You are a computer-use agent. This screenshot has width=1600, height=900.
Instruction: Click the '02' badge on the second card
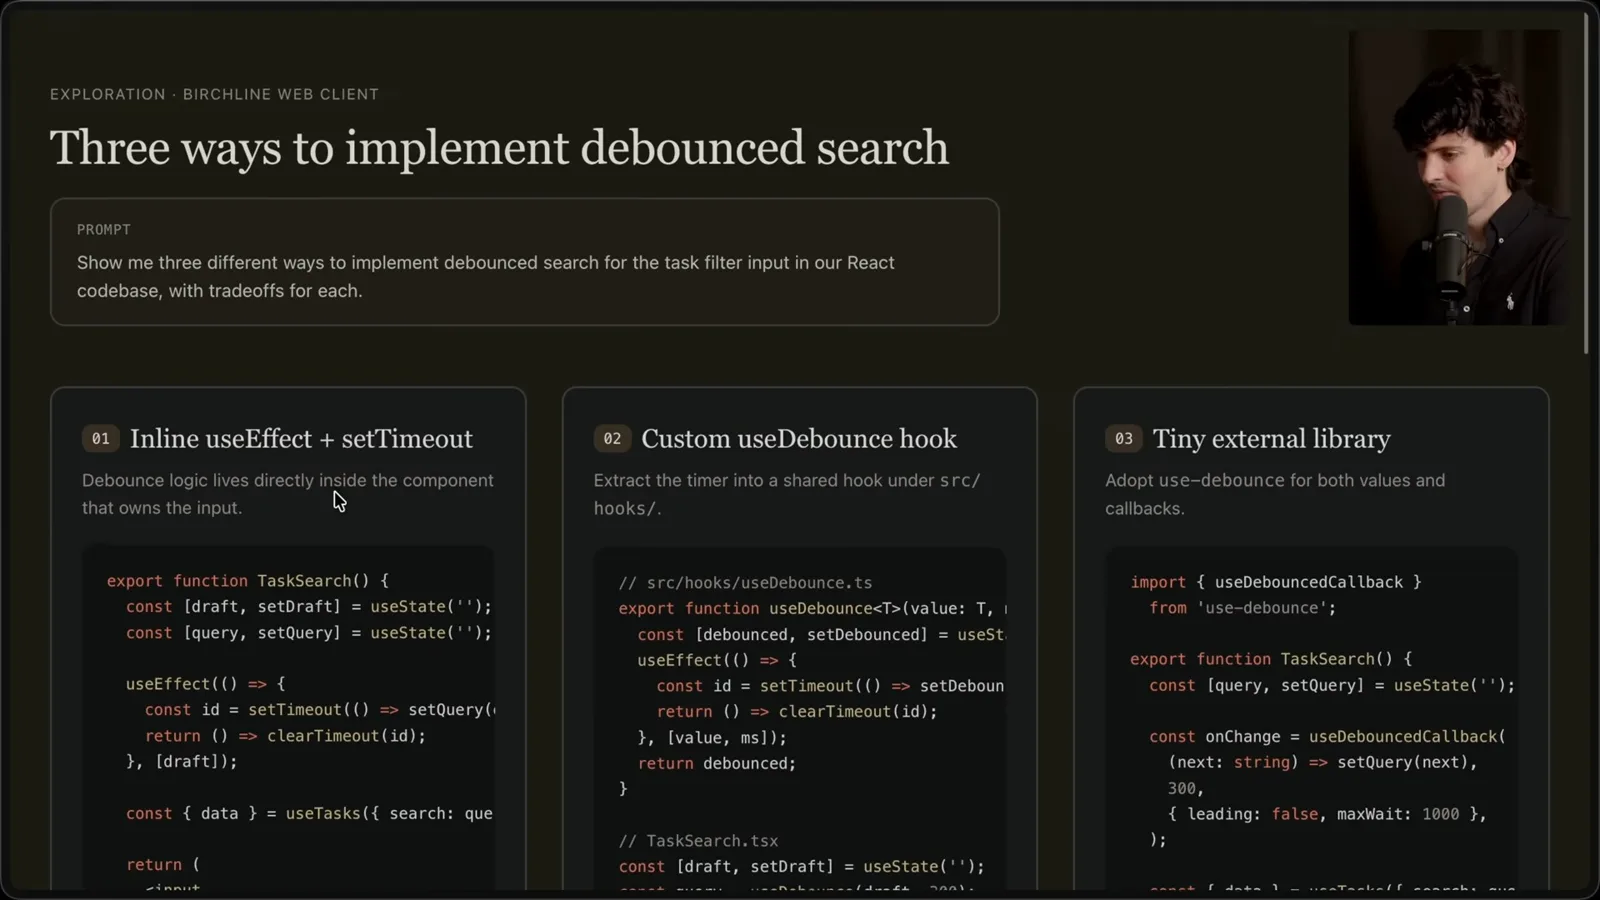click(612, 438)
